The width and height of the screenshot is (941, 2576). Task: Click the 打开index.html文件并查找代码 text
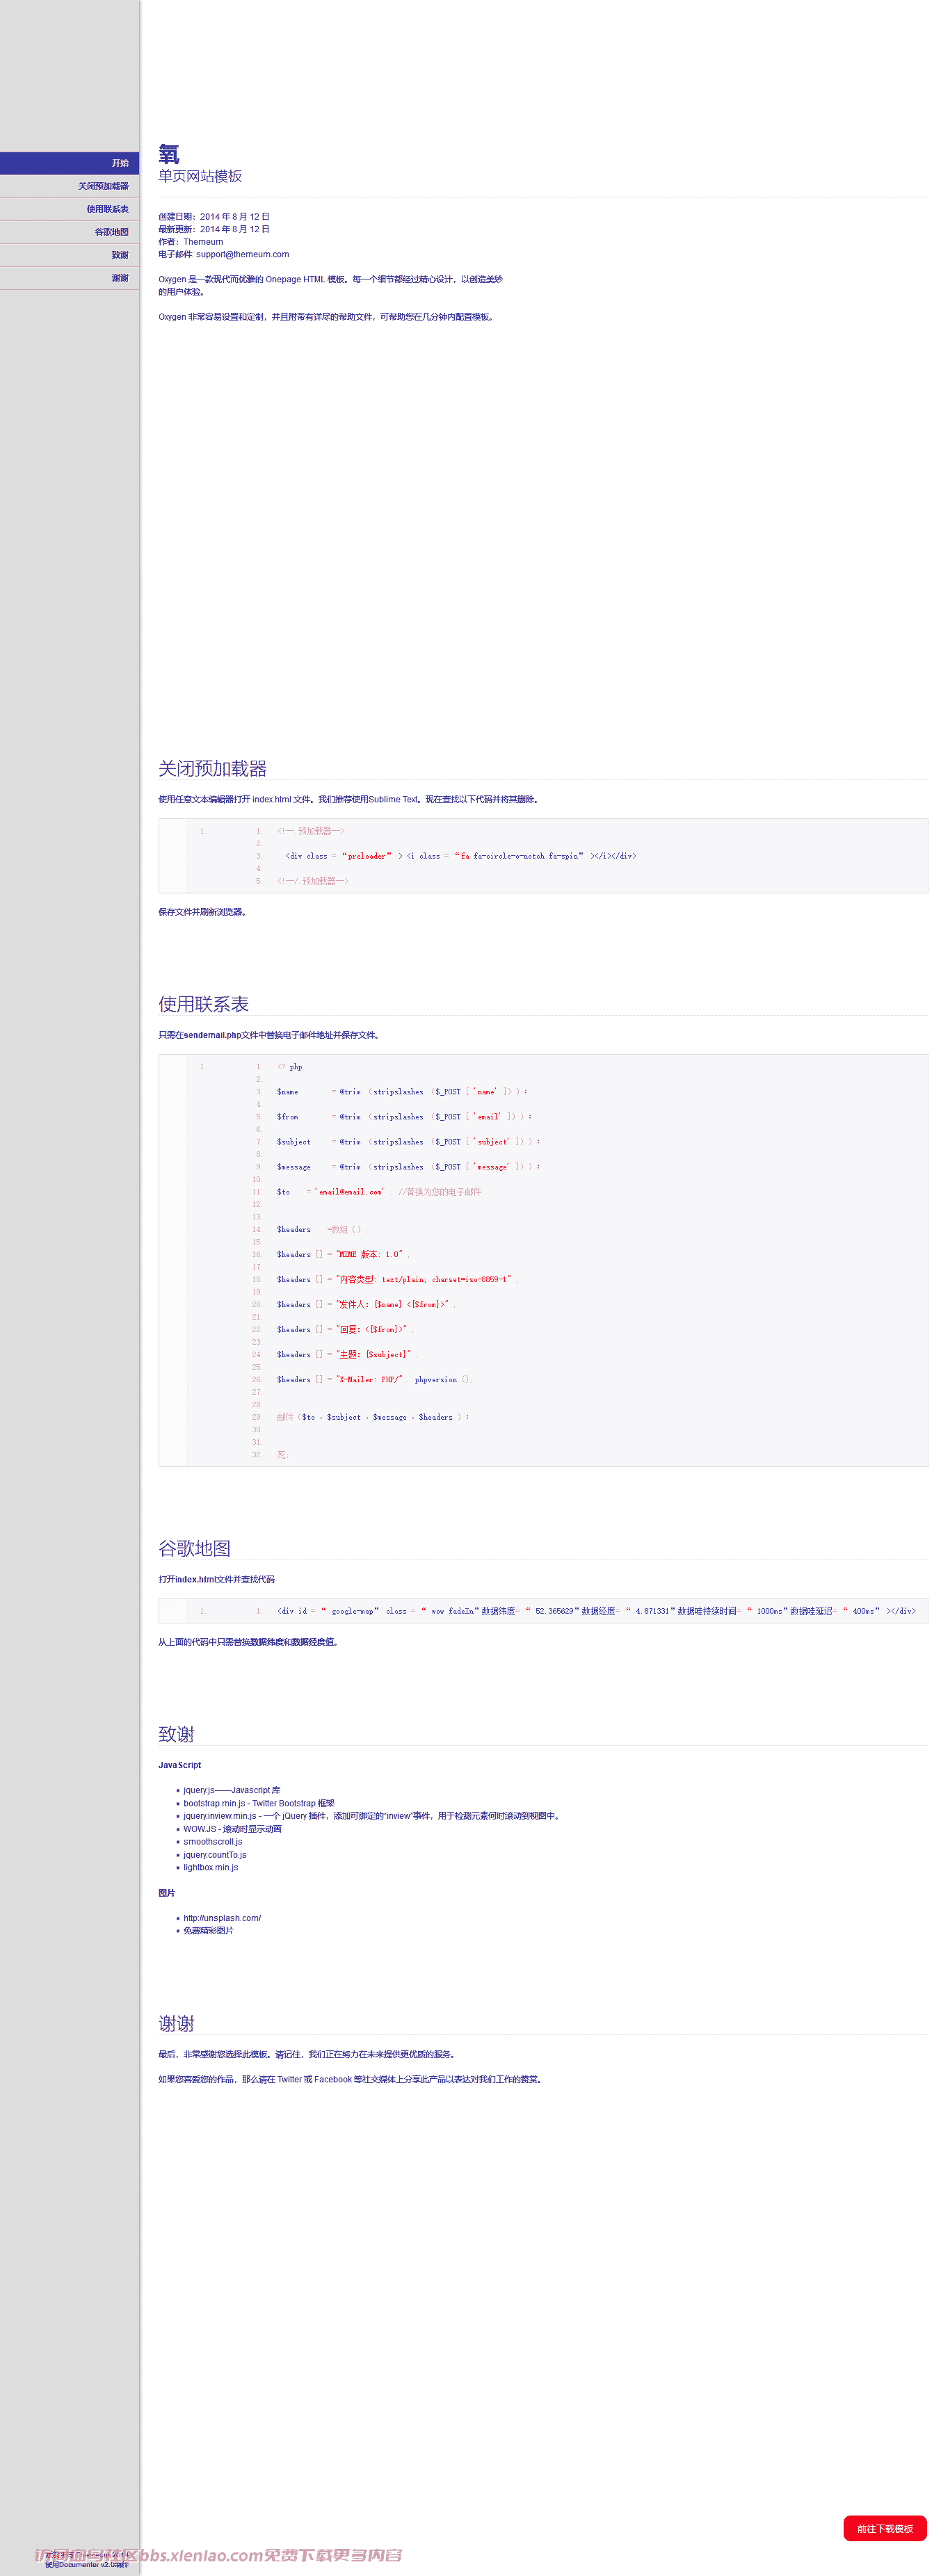point(216,1579)
